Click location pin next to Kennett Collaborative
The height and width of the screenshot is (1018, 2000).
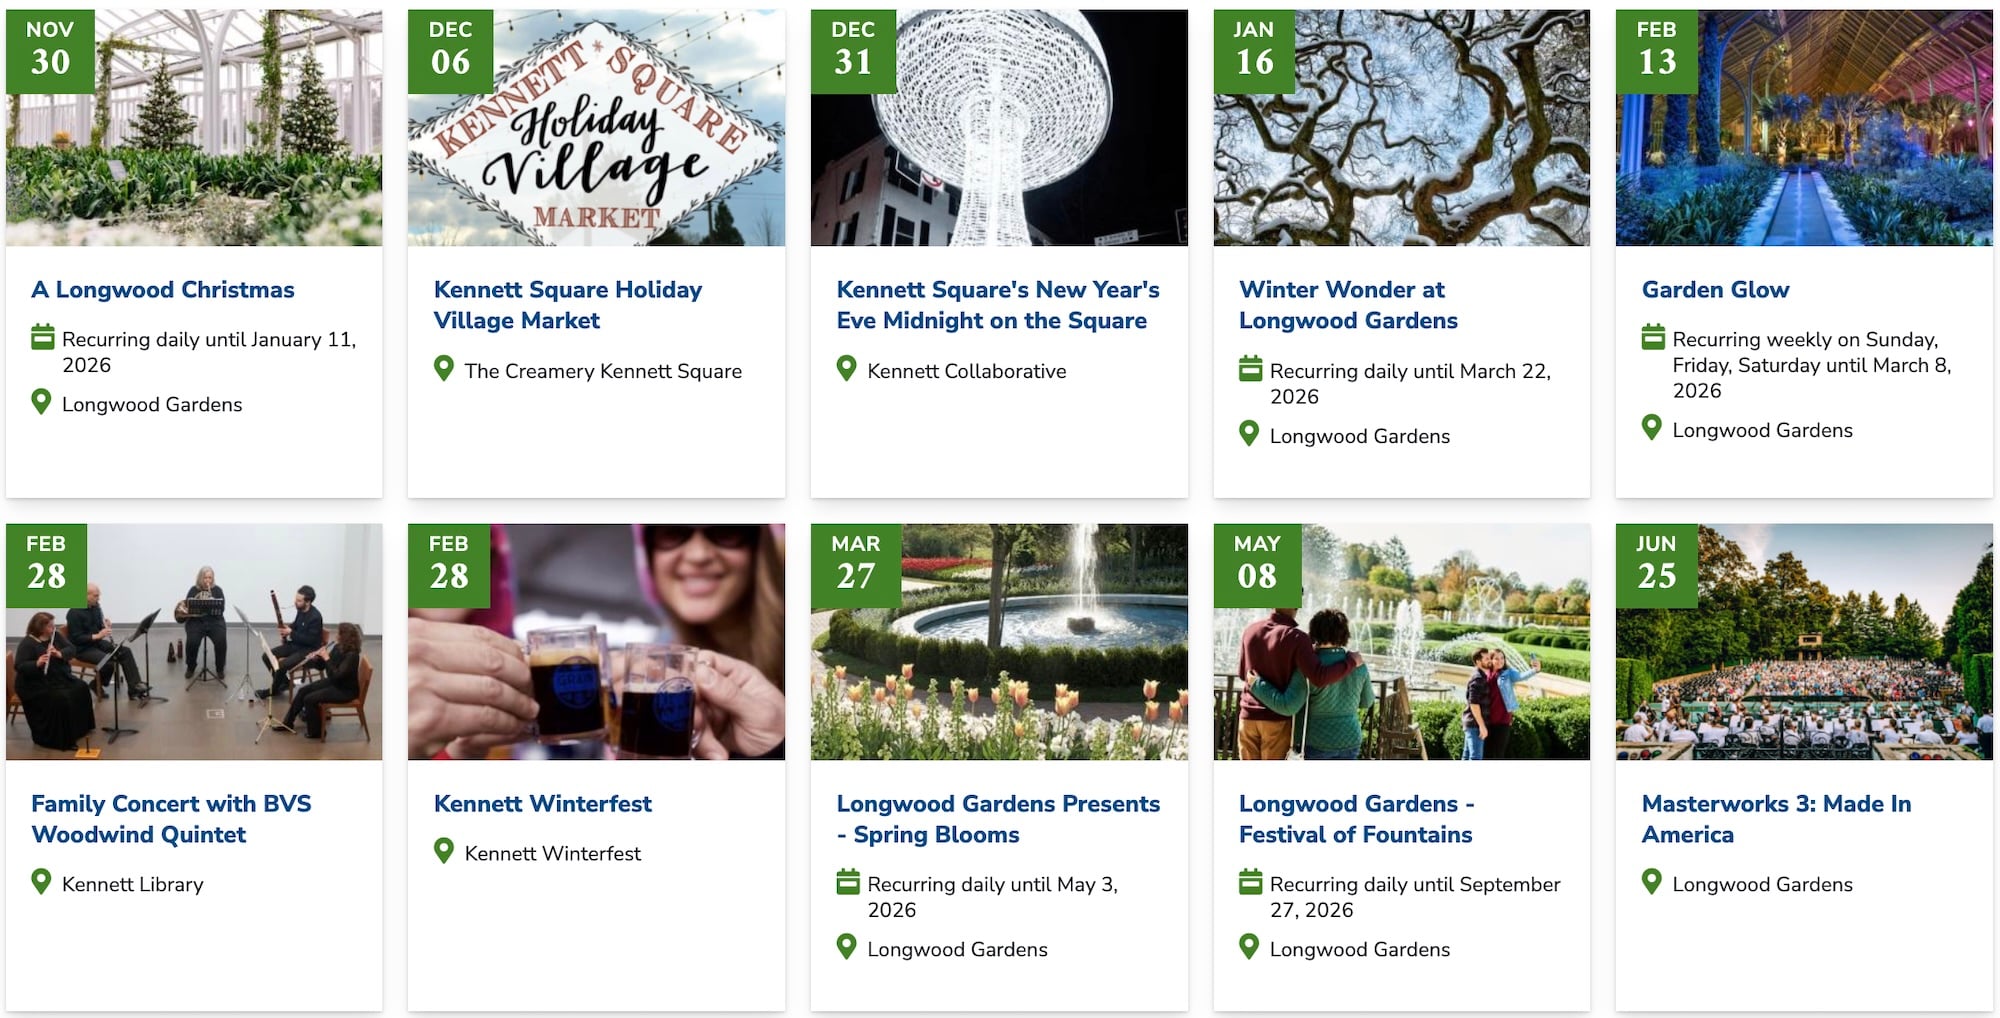[846, 369]
